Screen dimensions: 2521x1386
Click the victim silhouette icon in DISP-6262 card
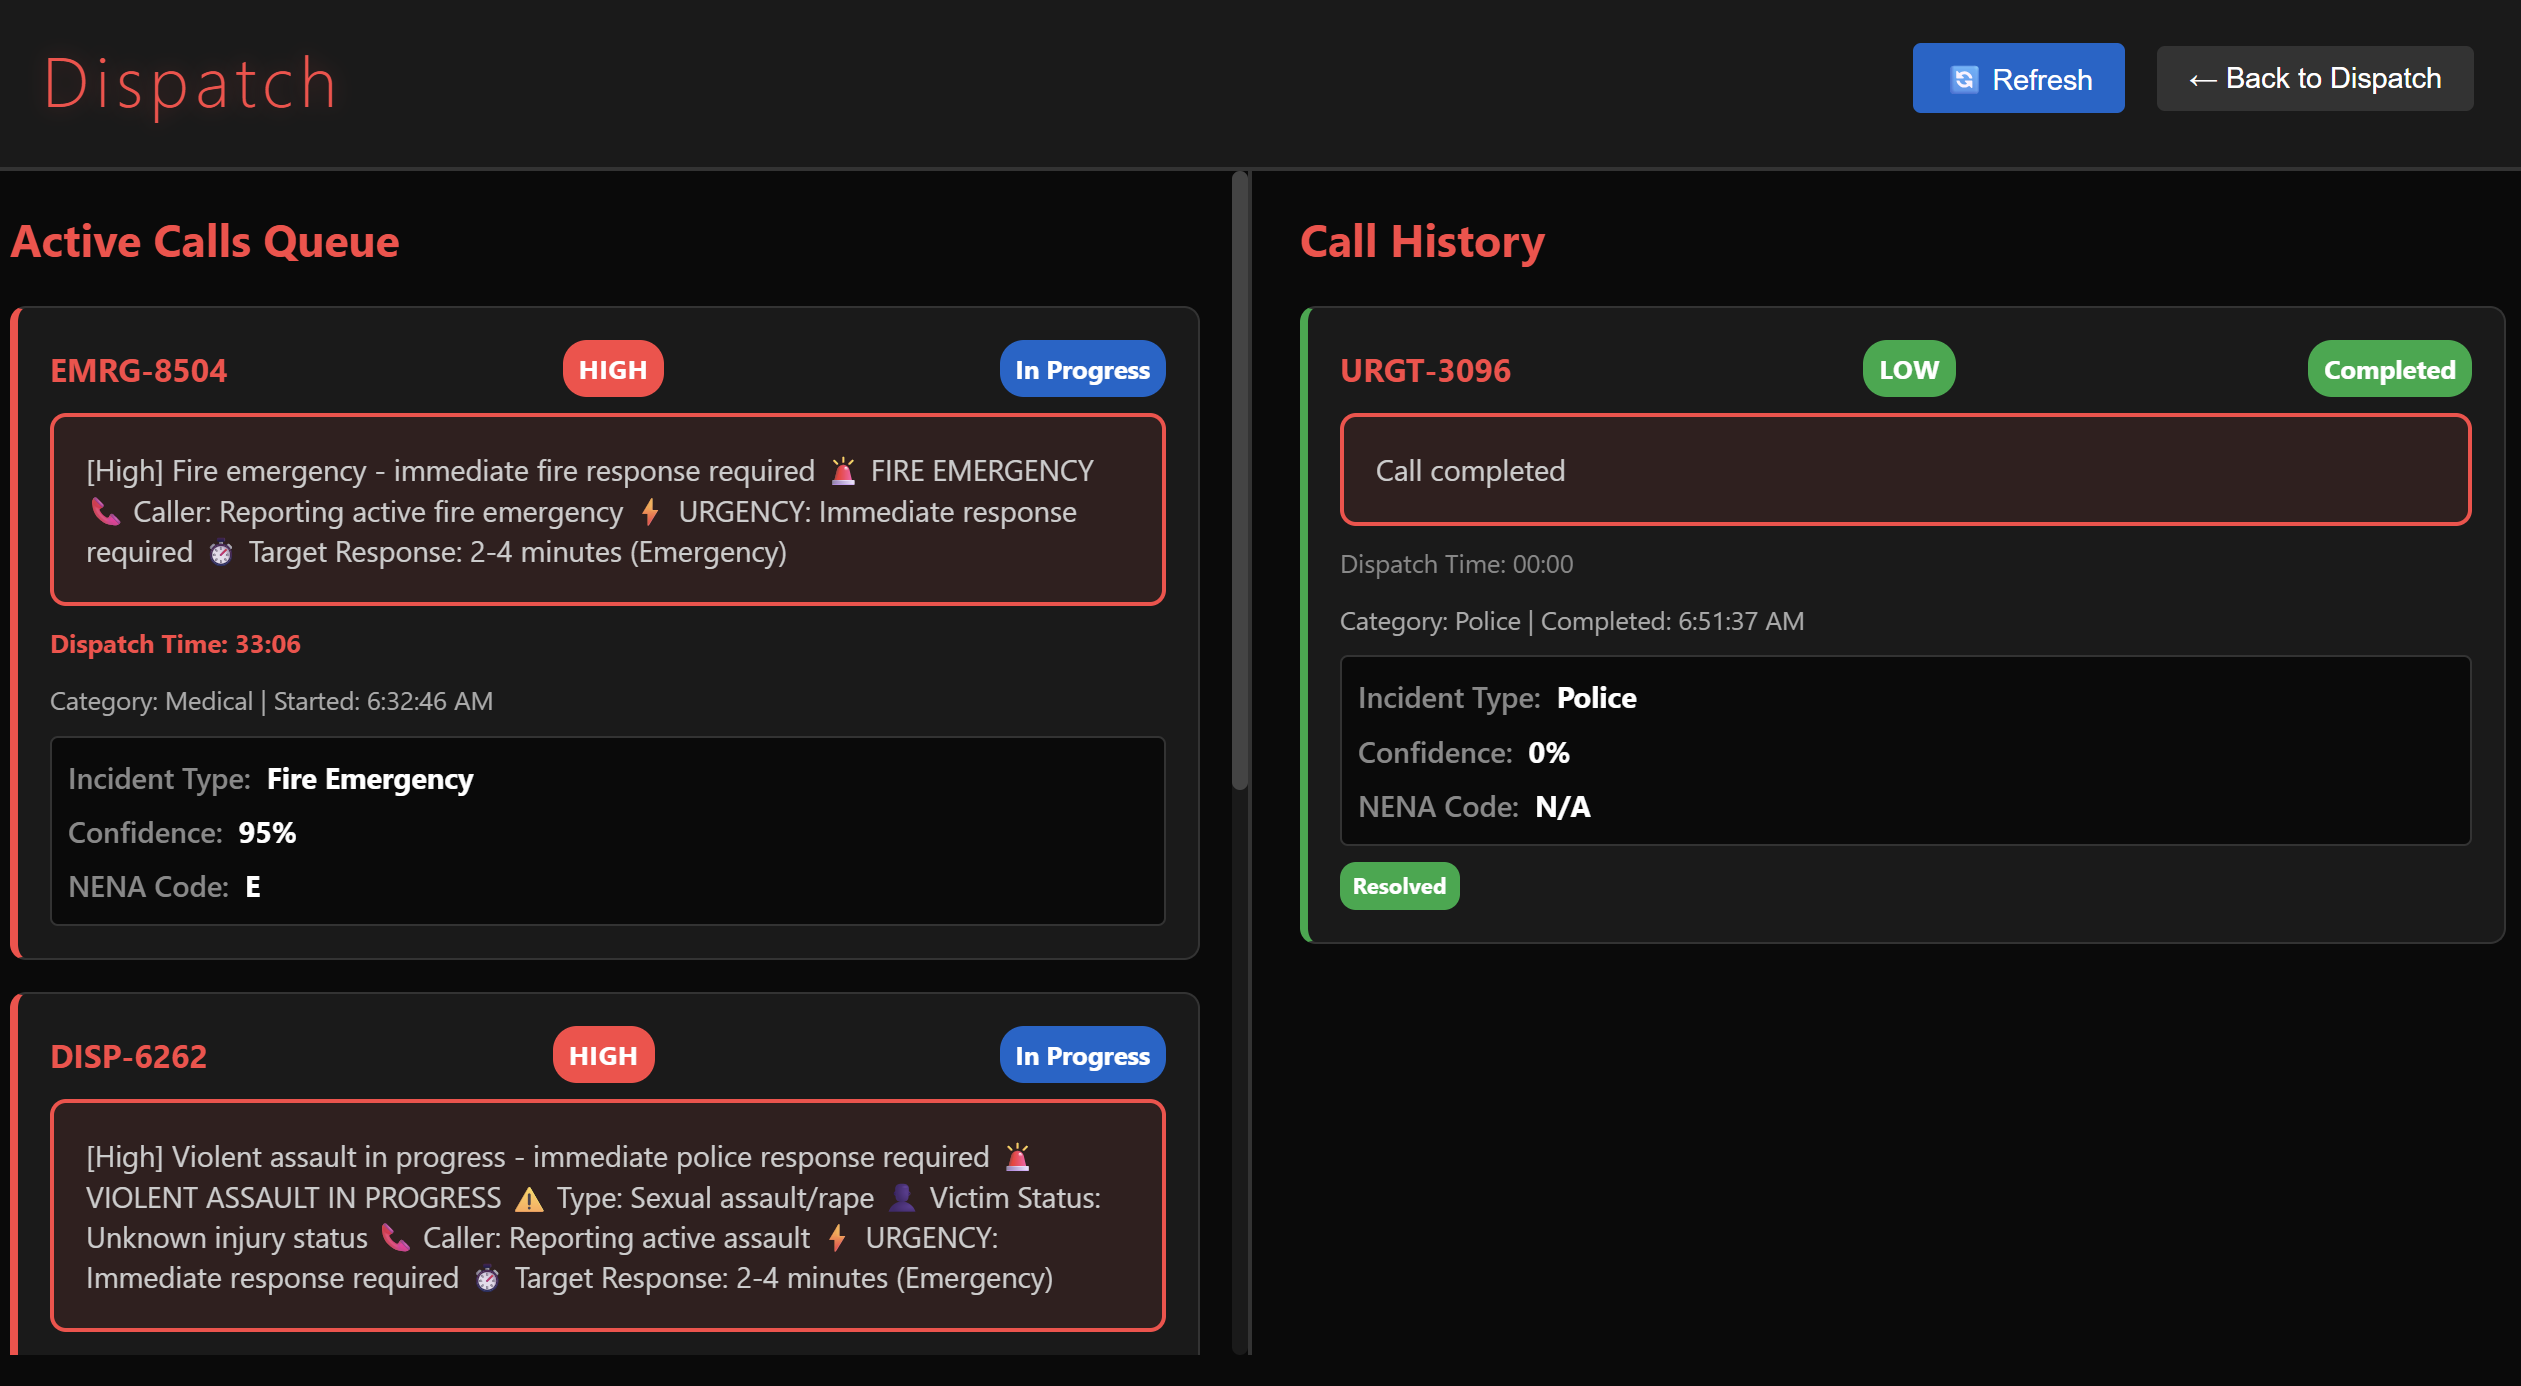(901, 1197)
